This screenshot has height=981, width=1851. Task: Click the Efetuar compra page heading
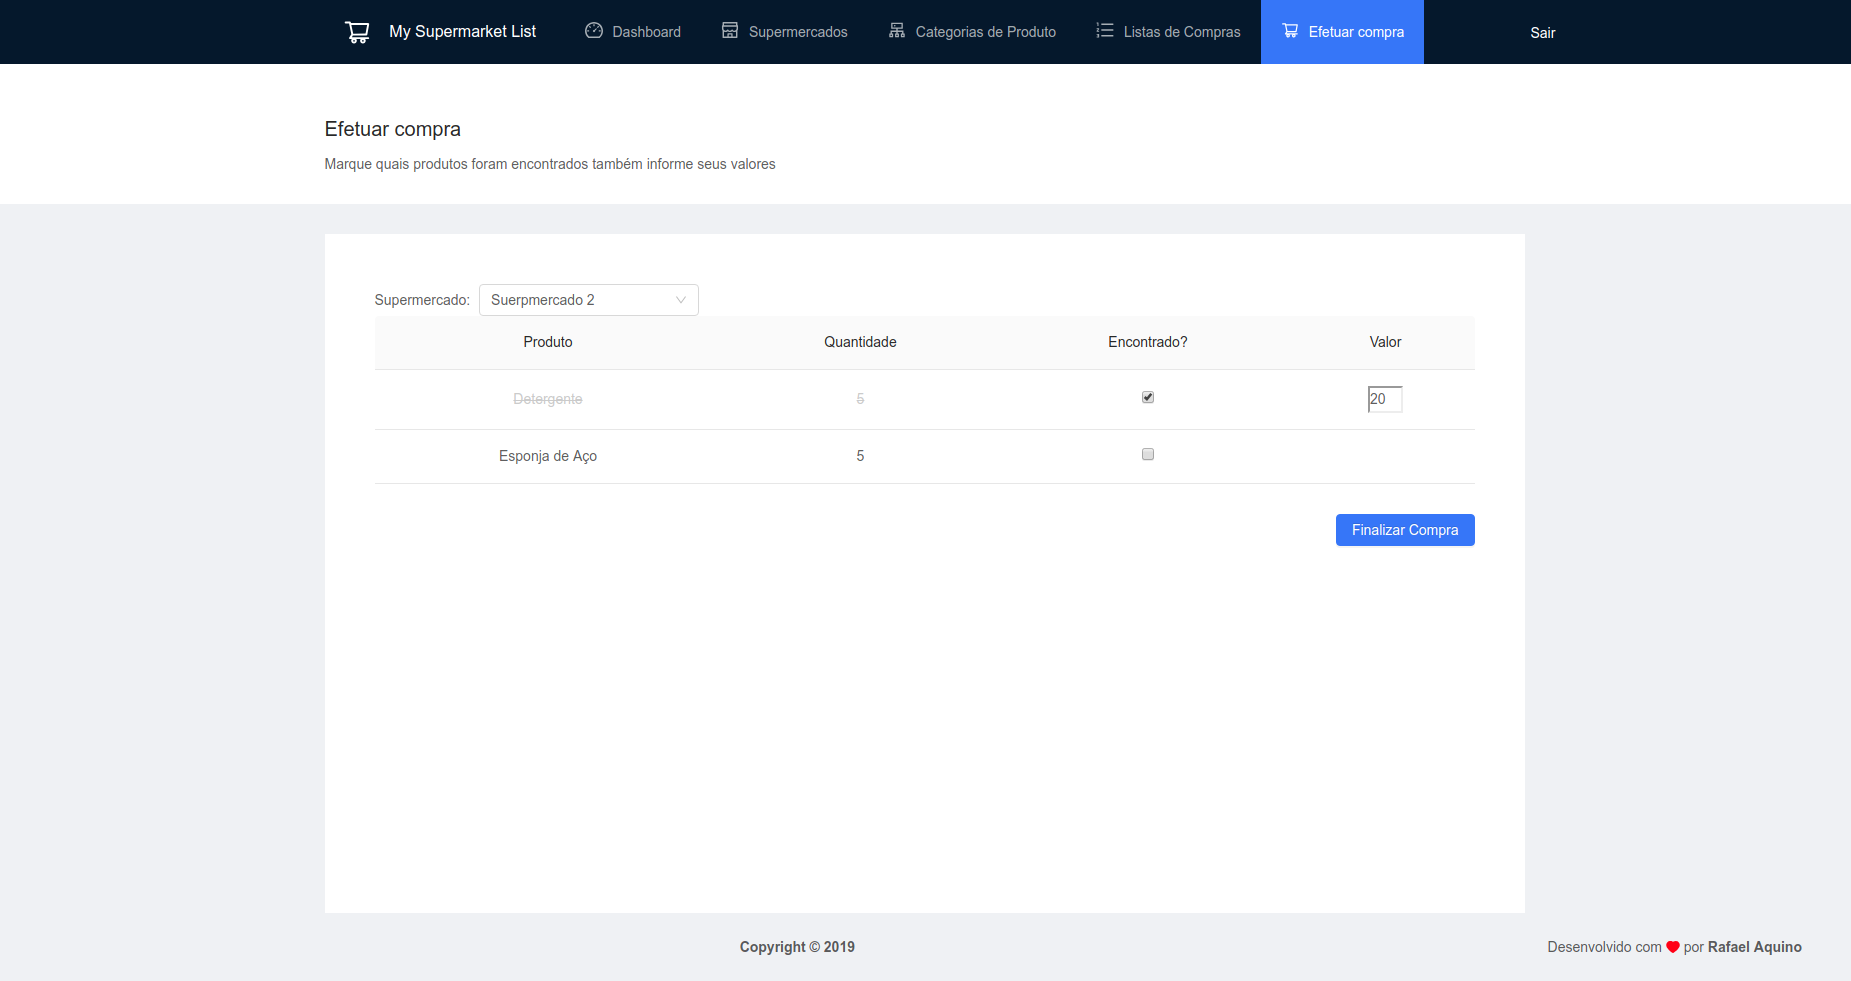point(393,129)
